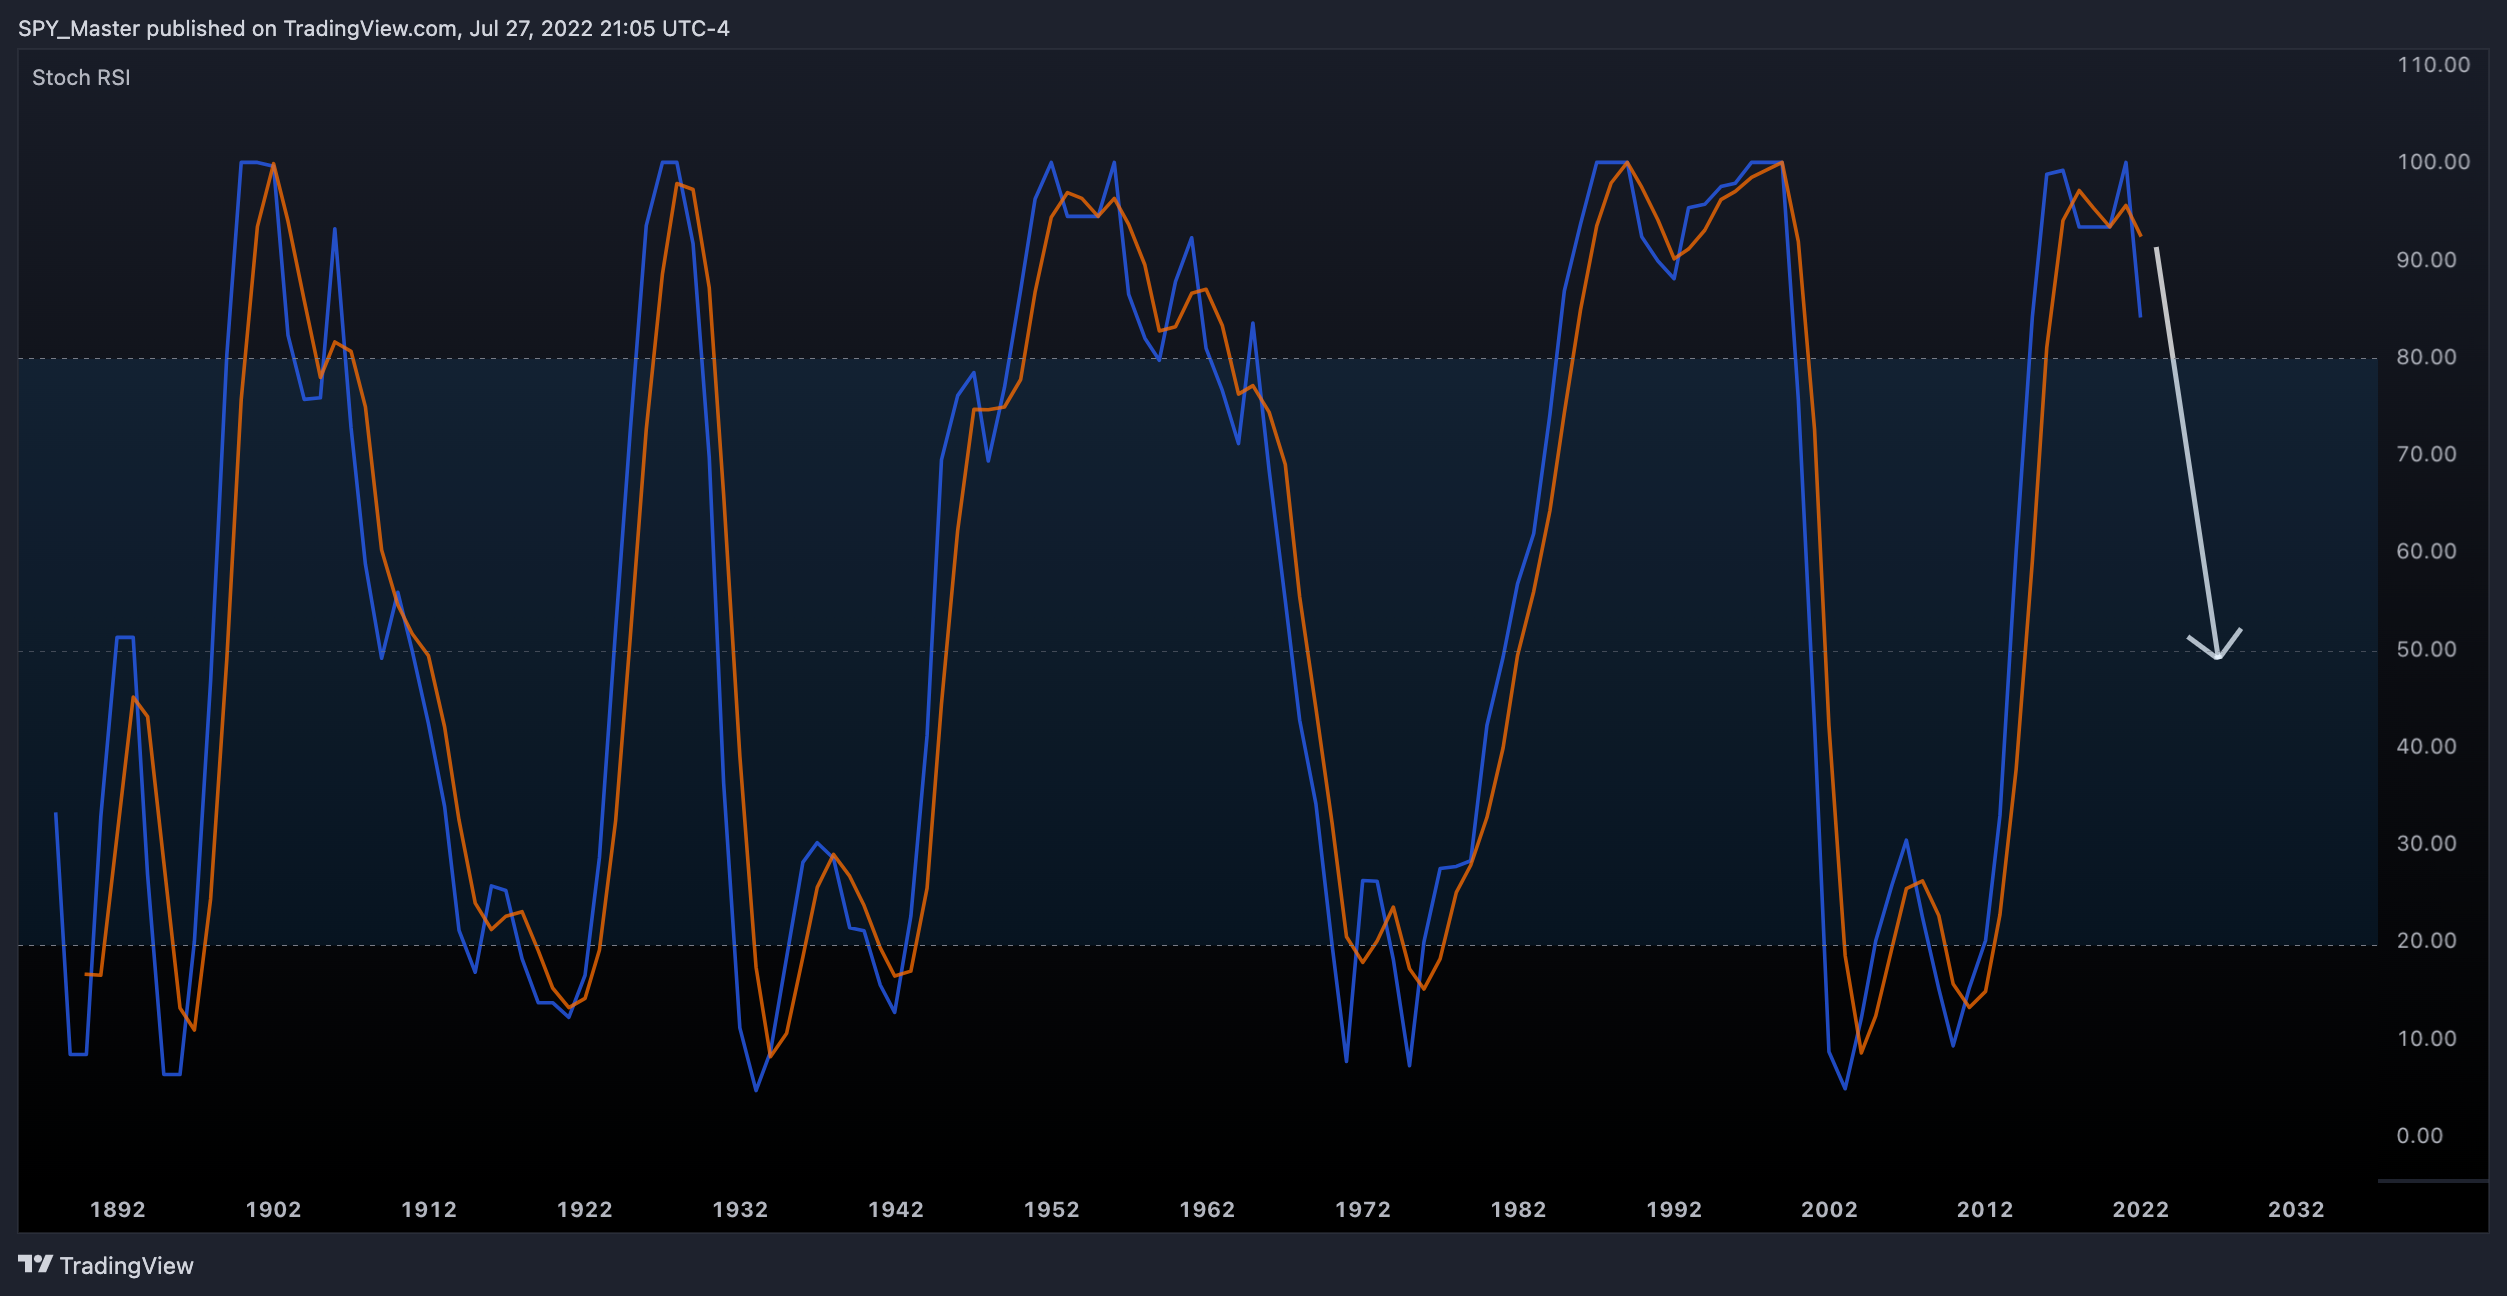Screen dimensions: 2507x1296
Task: Click the 1952 time axis label
Action: 1052,1209
